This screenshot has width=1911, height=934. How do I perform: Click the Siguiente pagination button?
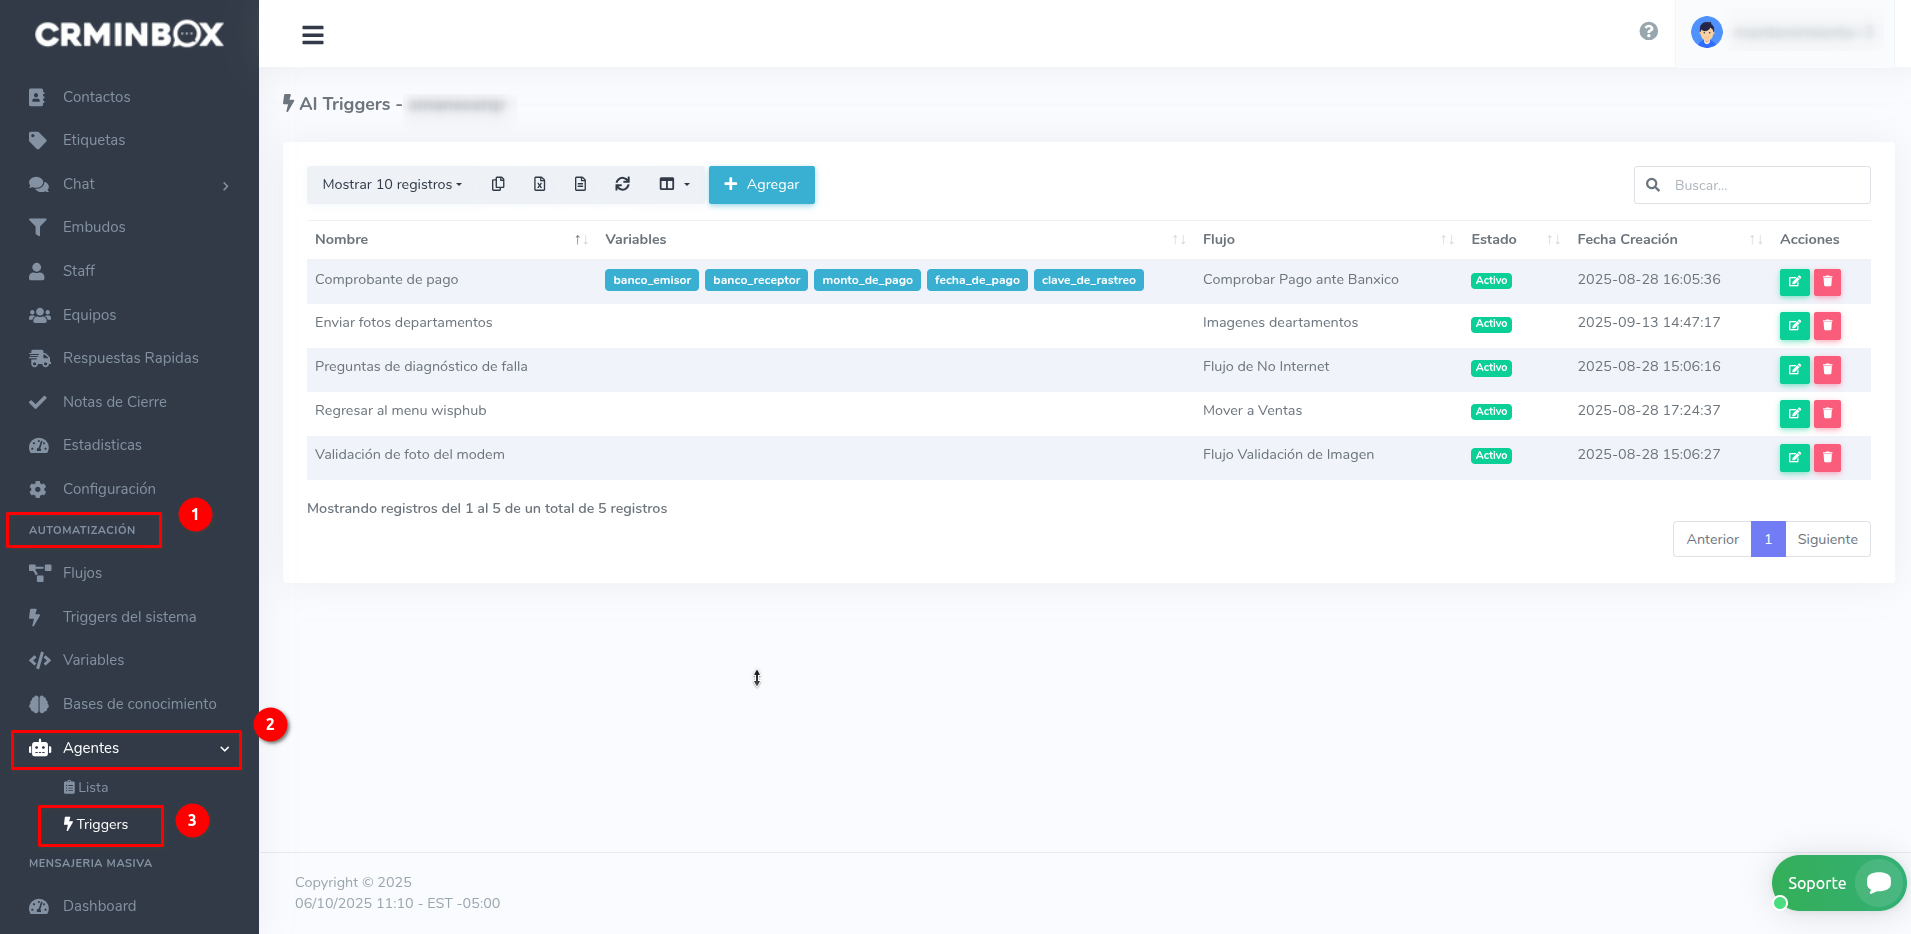[1827, 539]
